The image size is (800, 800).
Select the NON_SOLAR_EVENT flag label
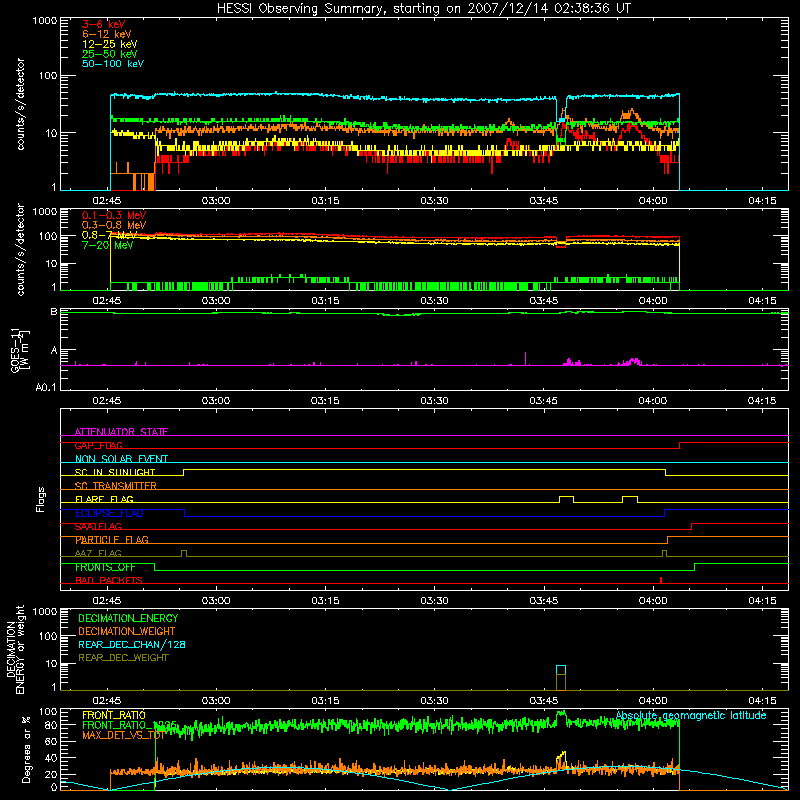[121, 459]
